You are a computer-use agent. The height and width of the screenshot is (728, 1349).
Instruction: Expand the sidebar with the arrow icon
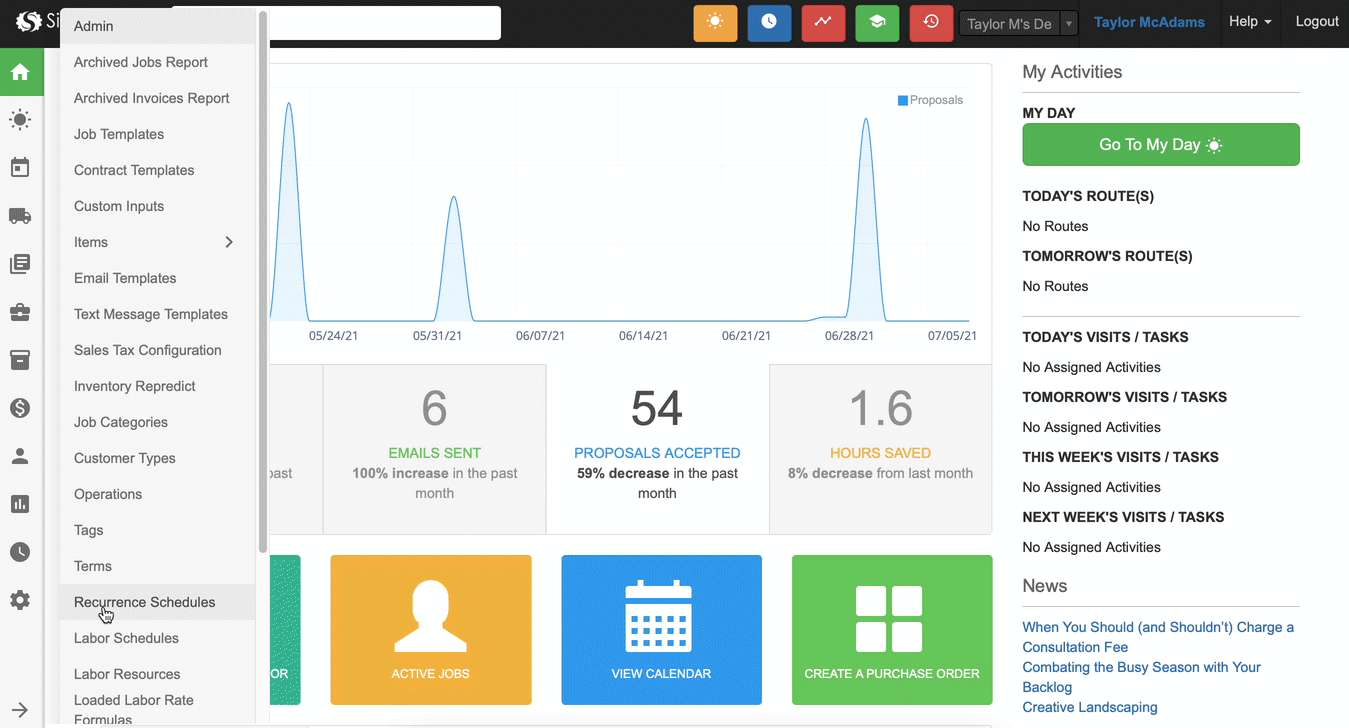click(20, 709)
